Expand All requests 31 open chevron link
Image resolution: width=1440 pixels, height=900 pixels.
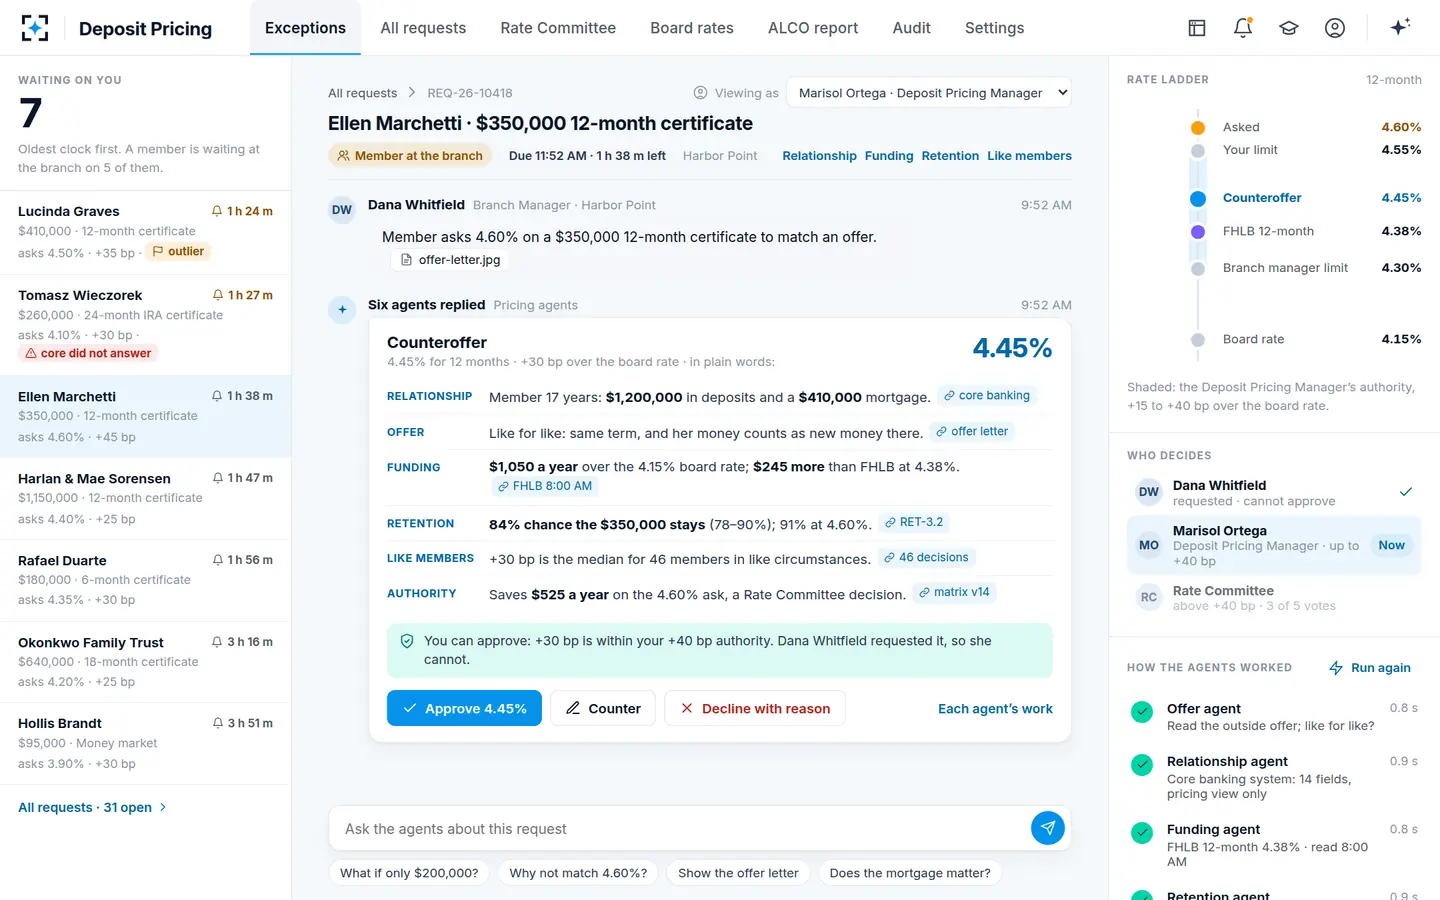(92, 807)
